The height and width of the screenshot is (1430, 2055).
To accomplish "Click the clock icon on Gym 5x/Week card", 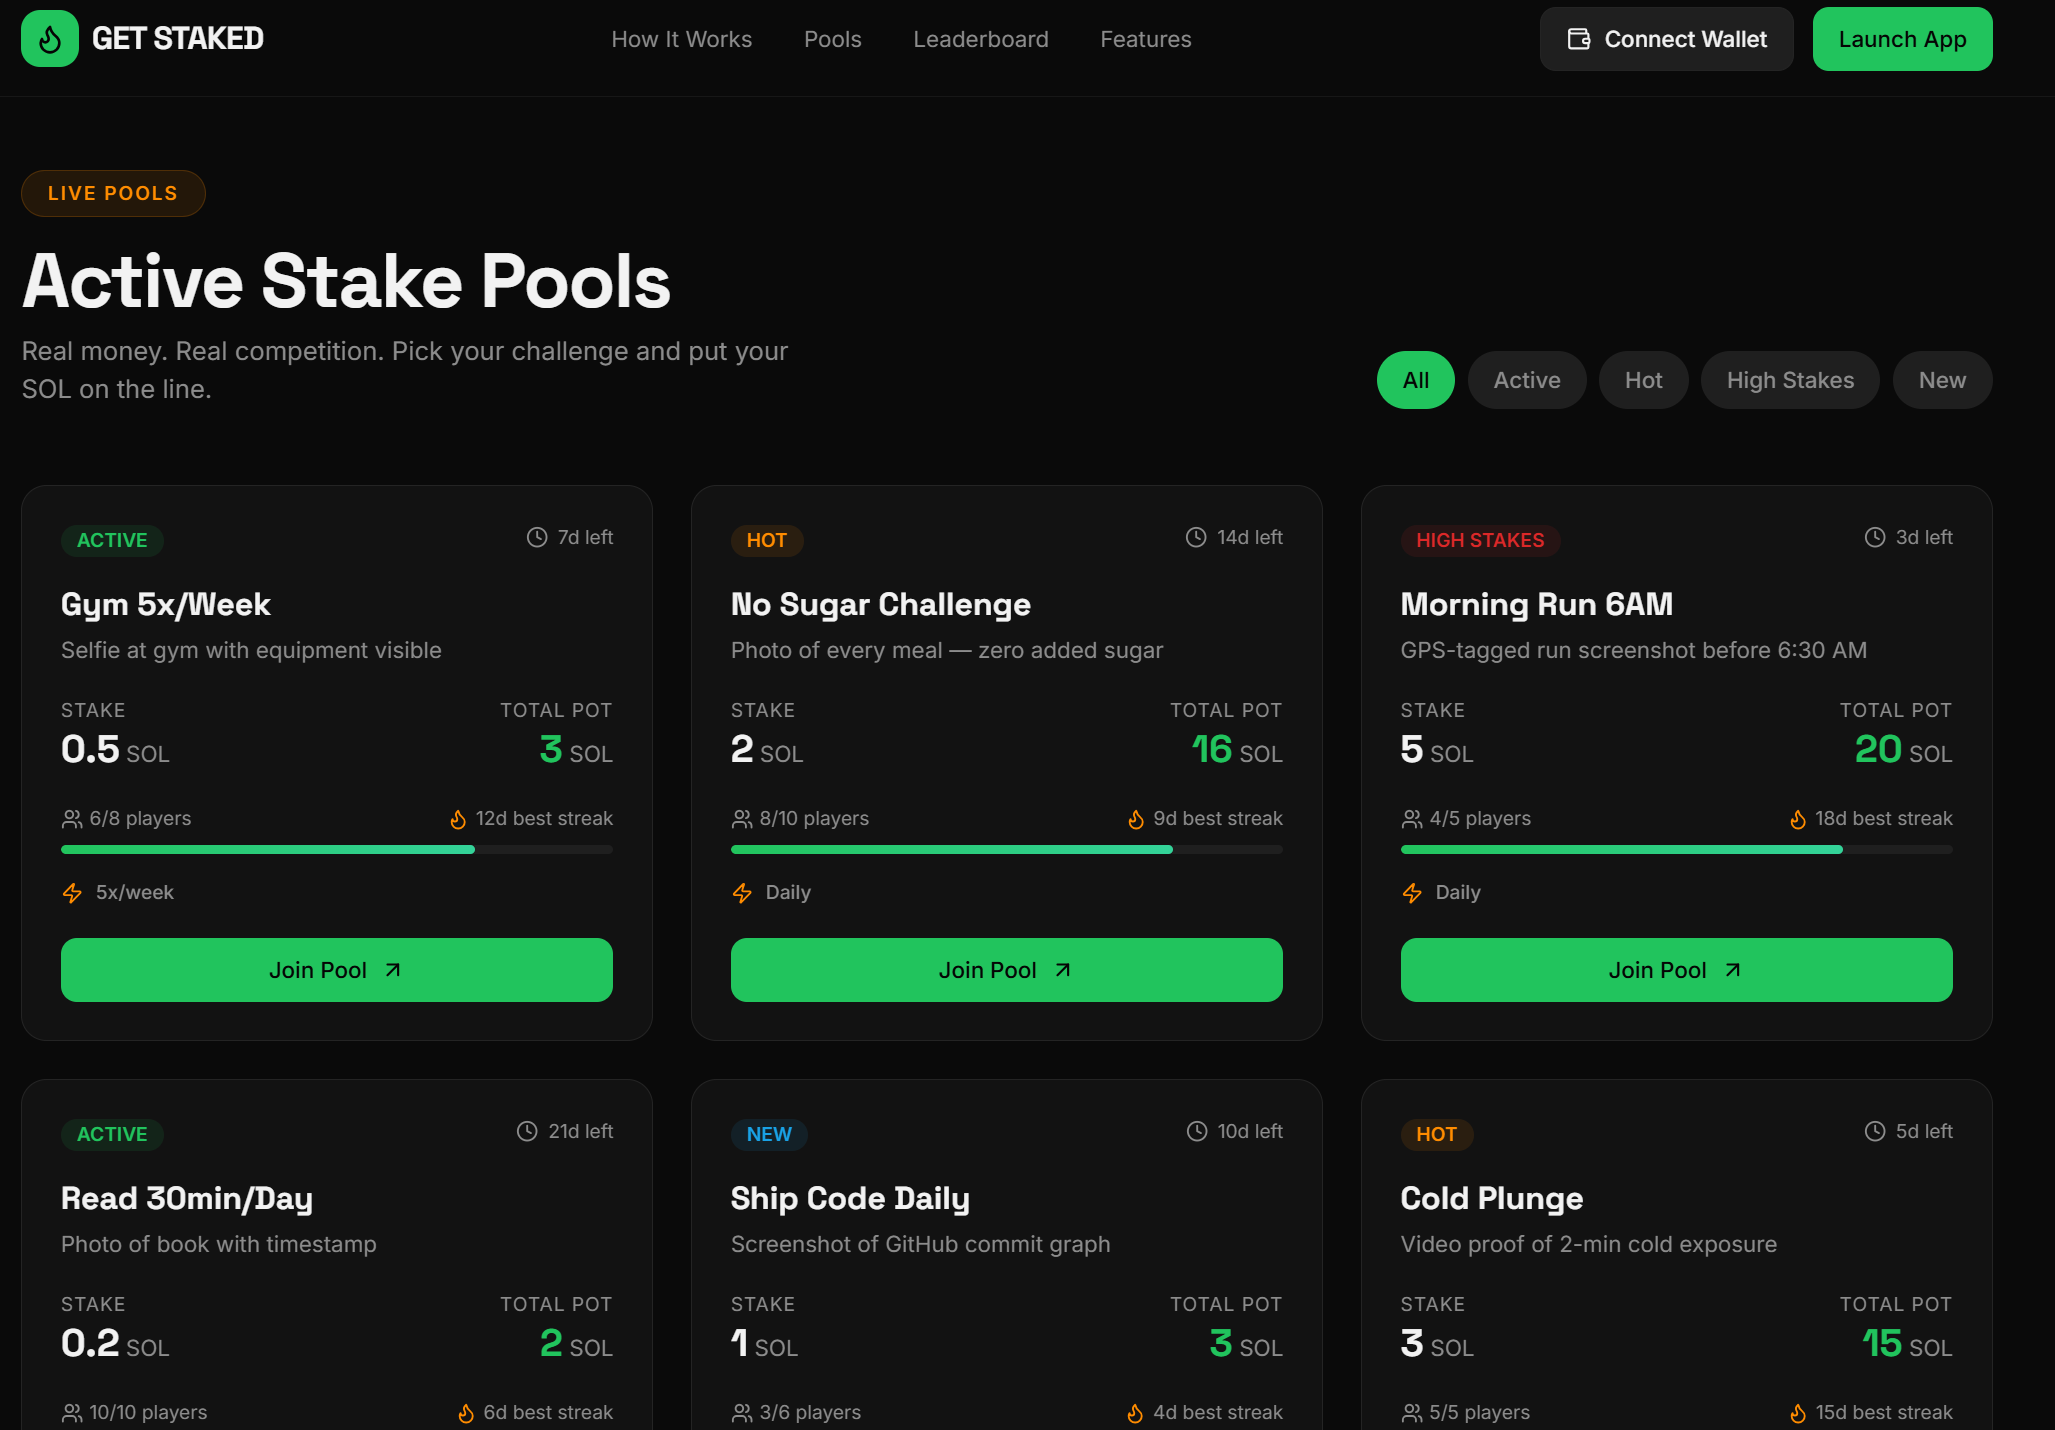I will (x=537, y=537).
